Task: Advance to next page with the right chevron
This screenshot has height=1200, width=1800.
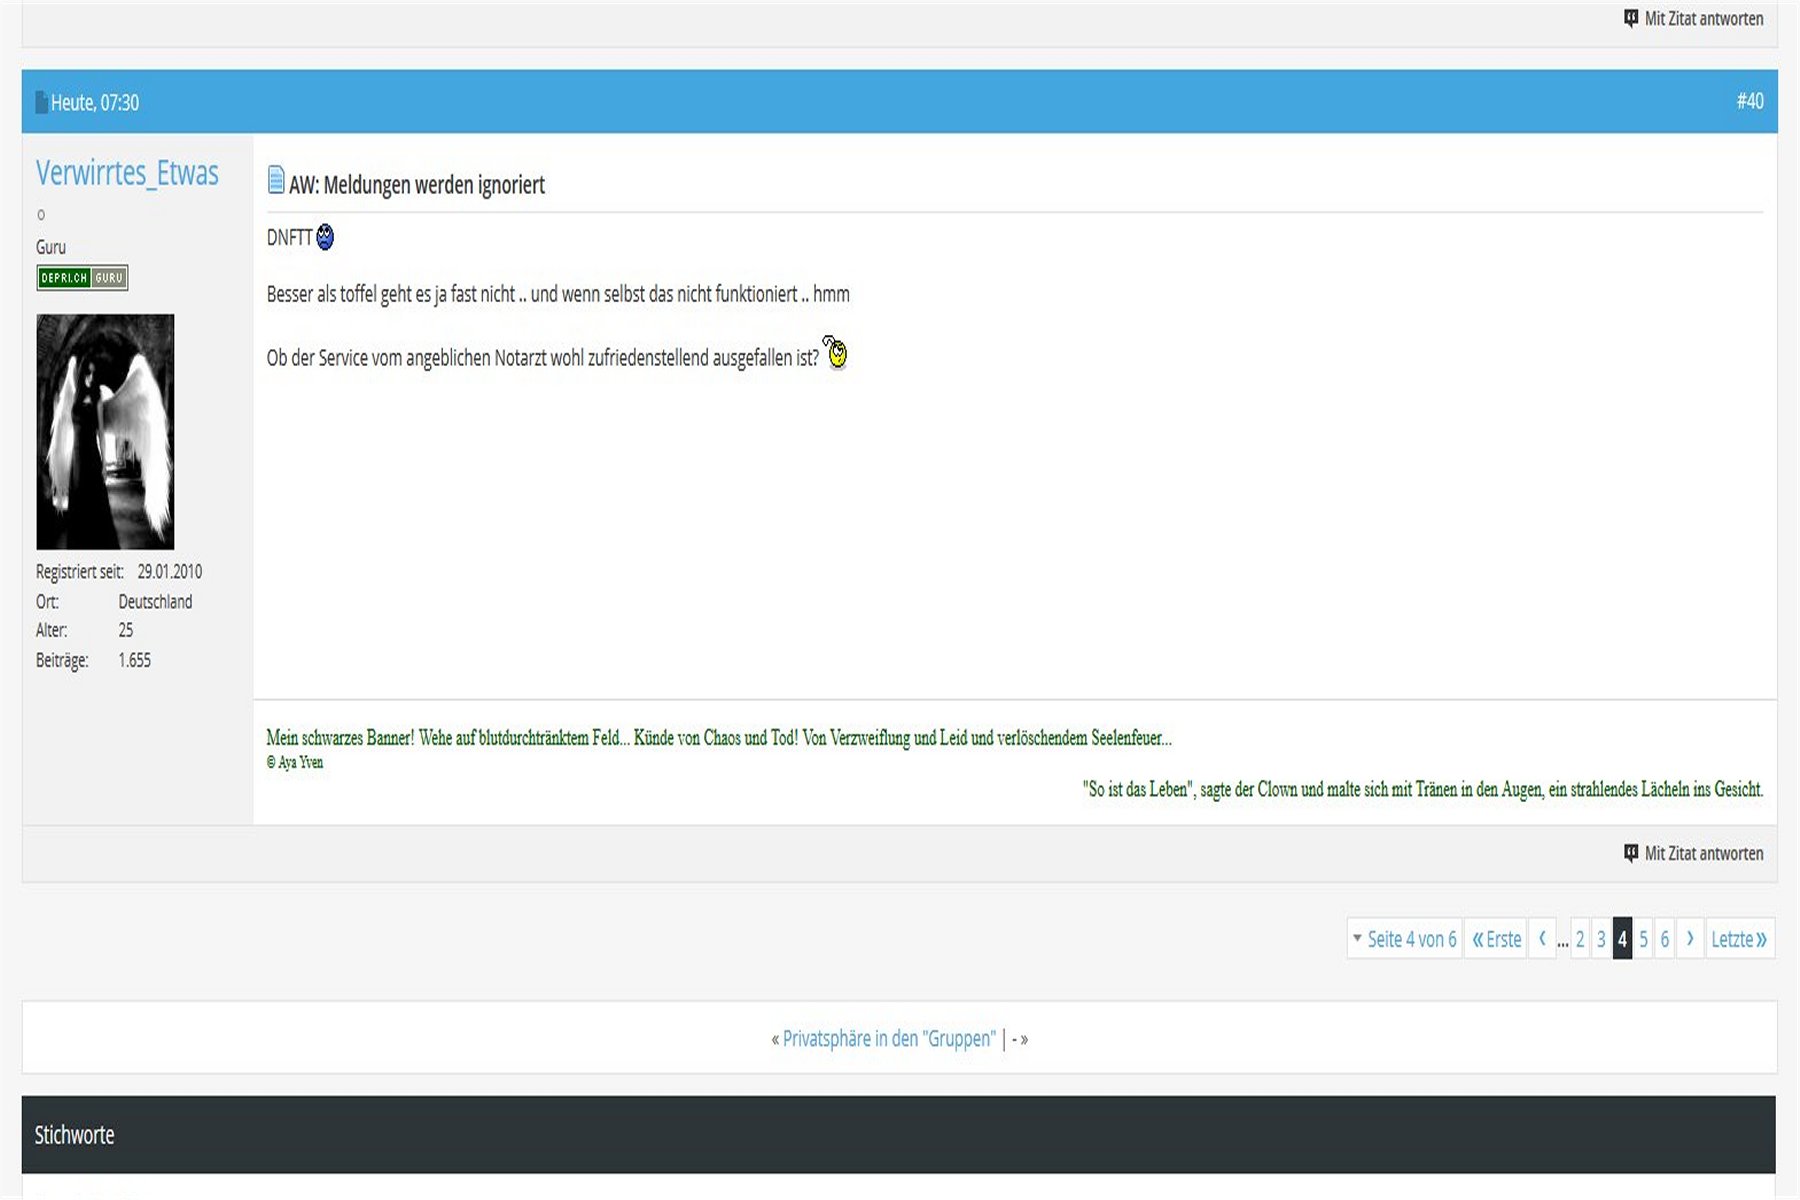Action: 1690,939
